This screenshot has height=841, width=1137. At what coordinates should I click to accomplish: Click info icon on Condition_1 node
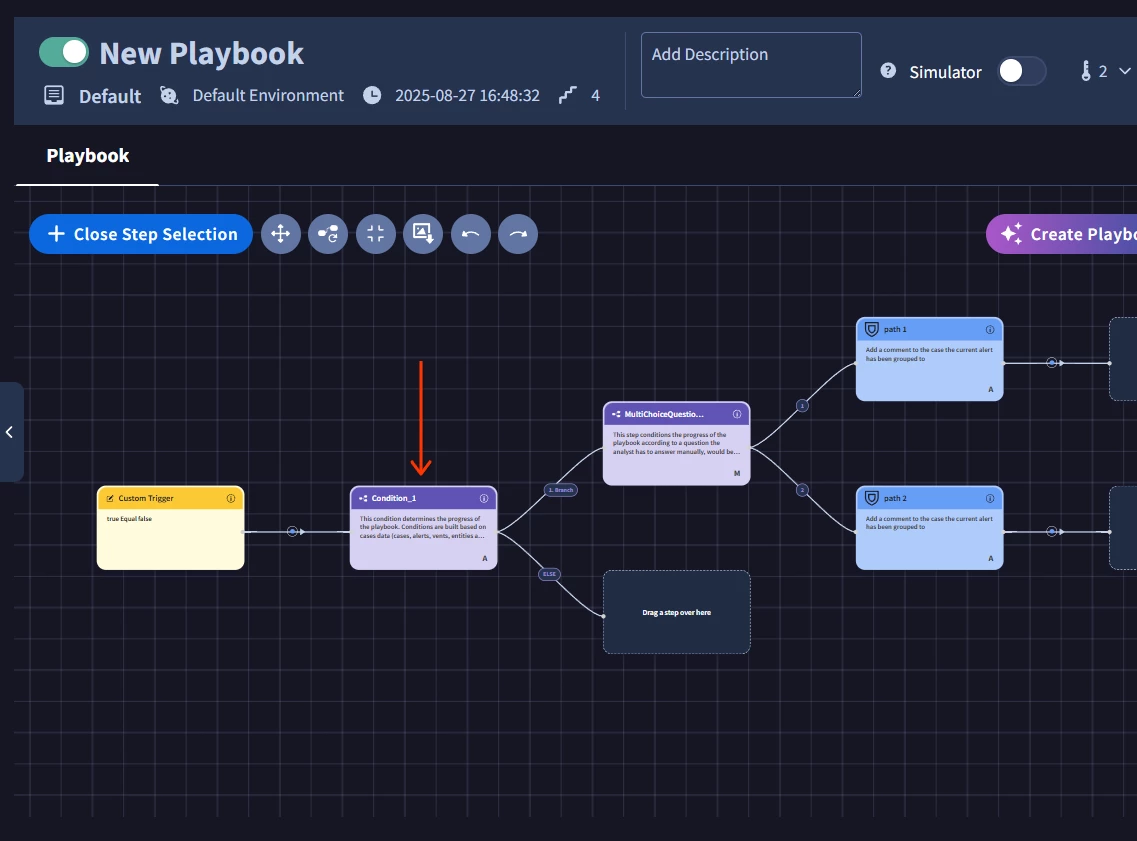tap(484, 498)
